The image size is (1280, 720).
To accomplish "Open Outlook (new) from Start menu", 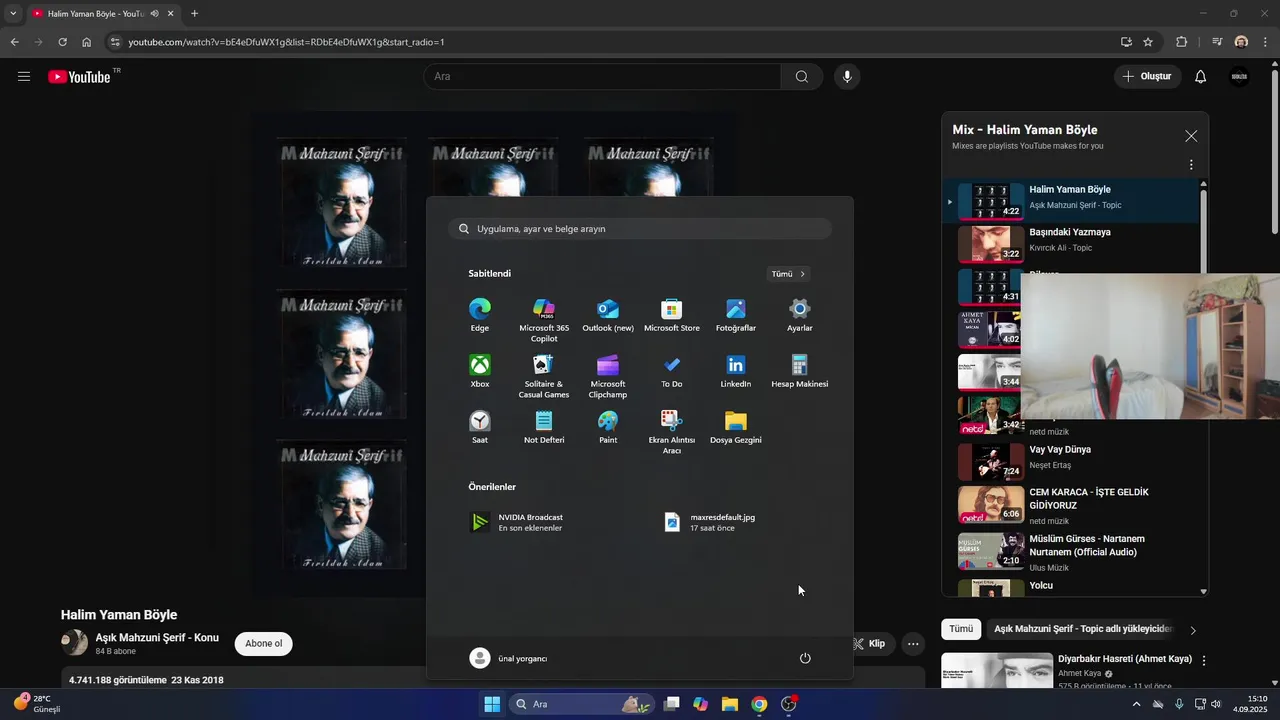I will (x=608, y=315).
